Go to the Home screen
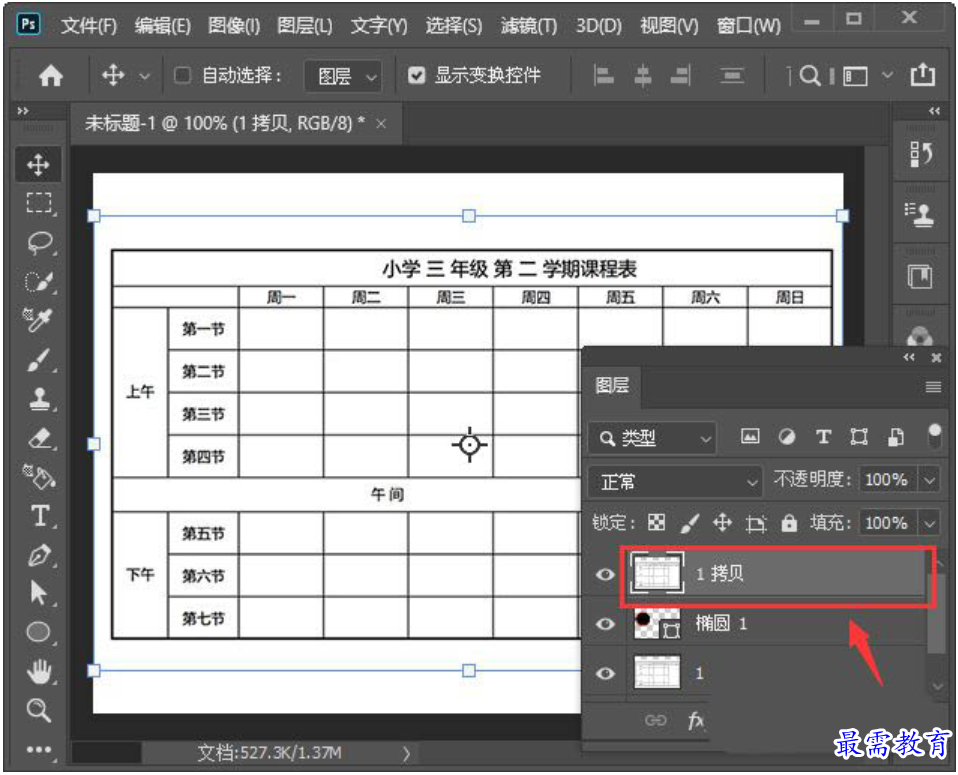Image resolution: width=958 pixels, height=775 pixels. tap(50, 76)
